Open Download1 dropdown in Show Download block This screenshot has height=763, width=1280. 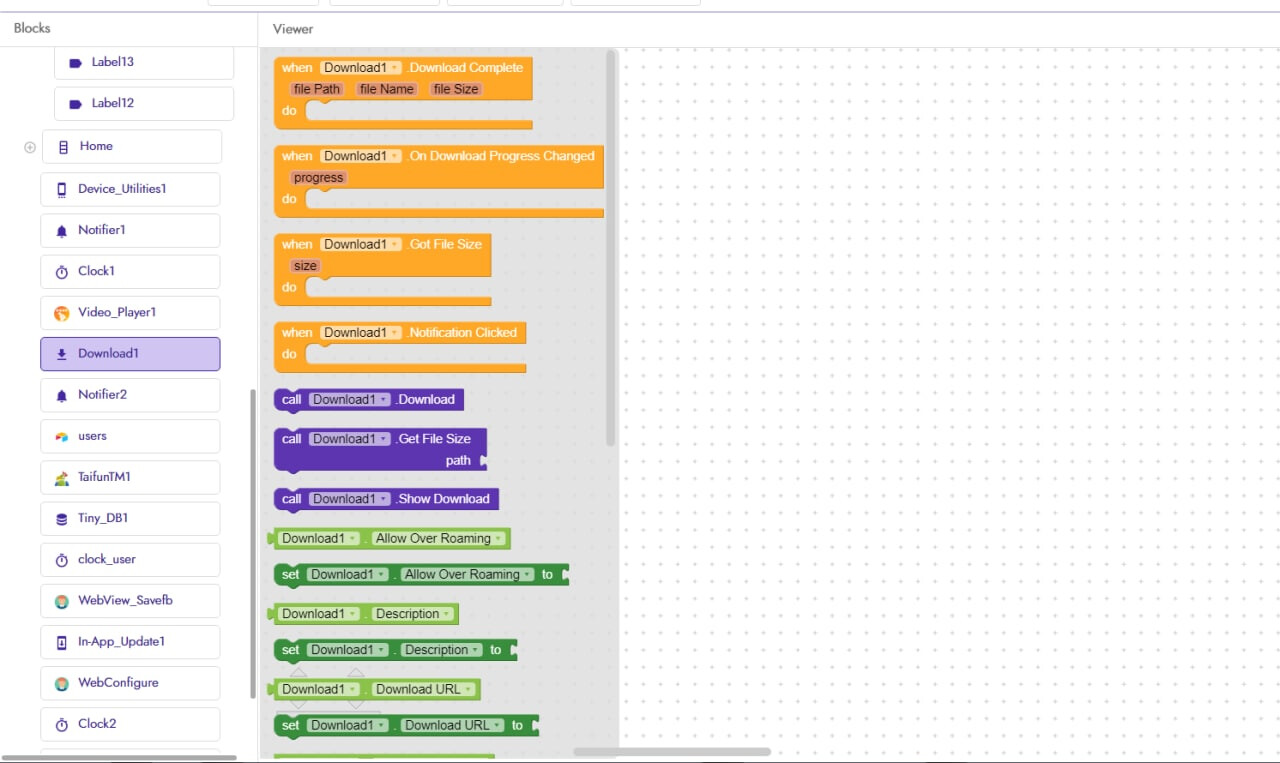coord(350,499)
